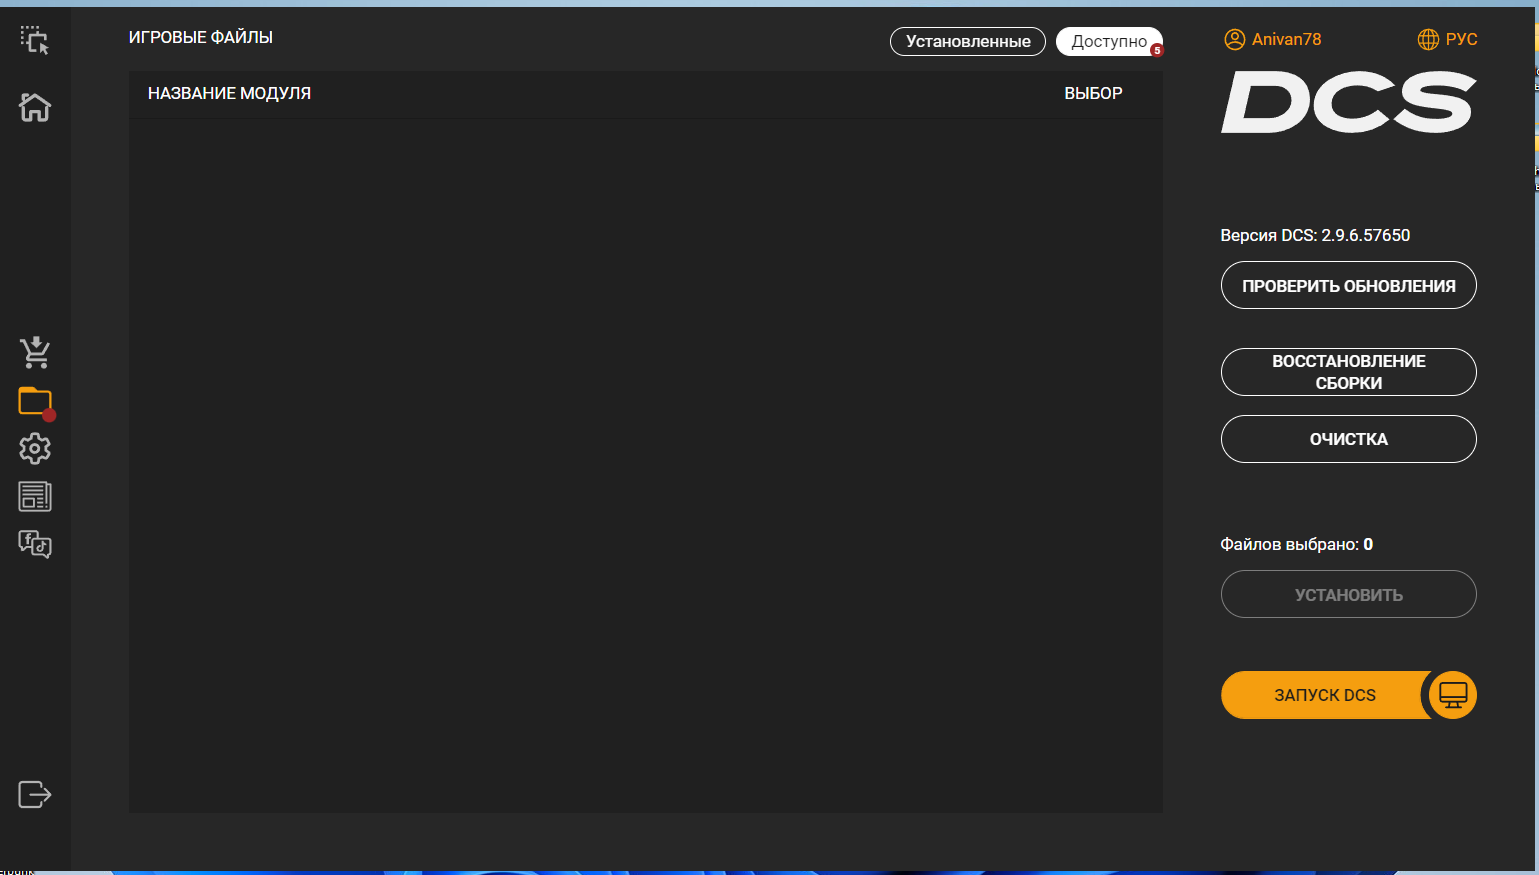Switch to the Доступно tab
This screenshot has width=1539, height=875.
click(x=1109, y=41)
